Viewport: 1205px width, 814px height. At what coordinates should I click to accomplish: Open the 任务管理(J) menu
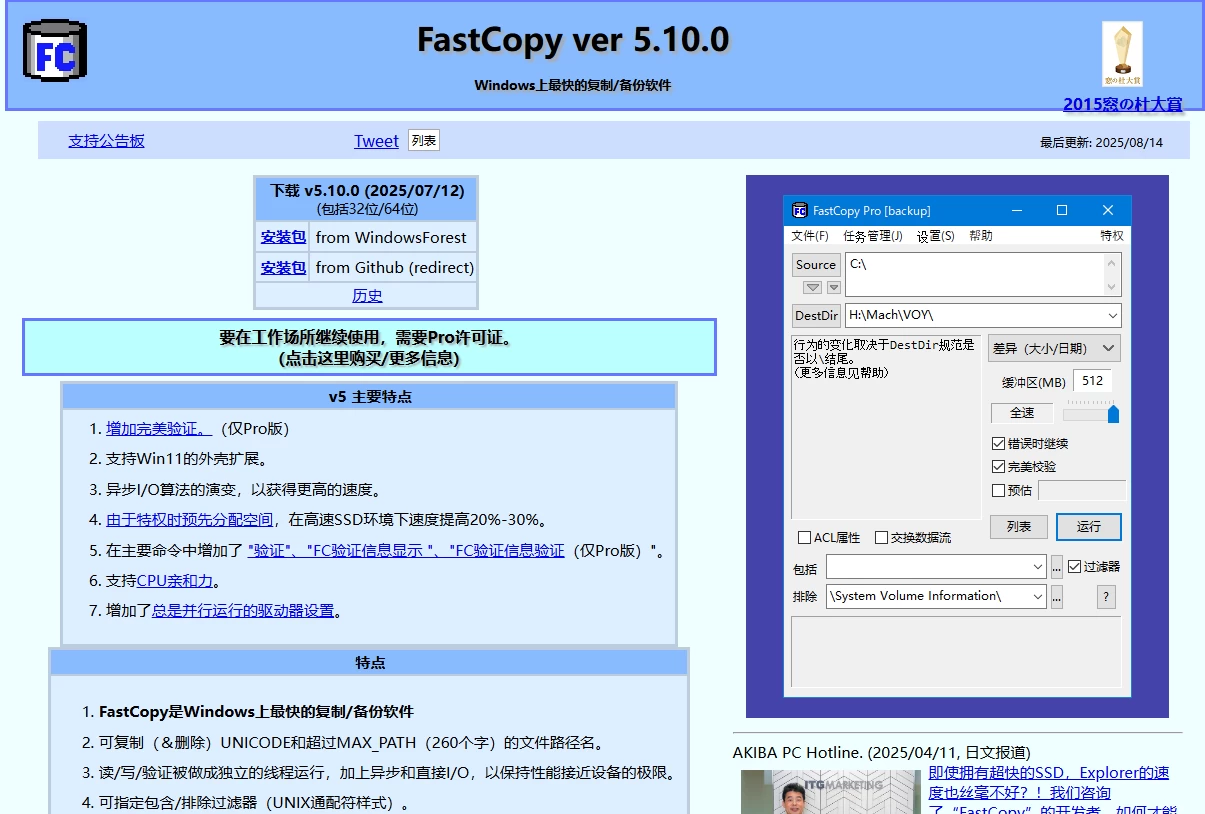[x=872, y=236]
